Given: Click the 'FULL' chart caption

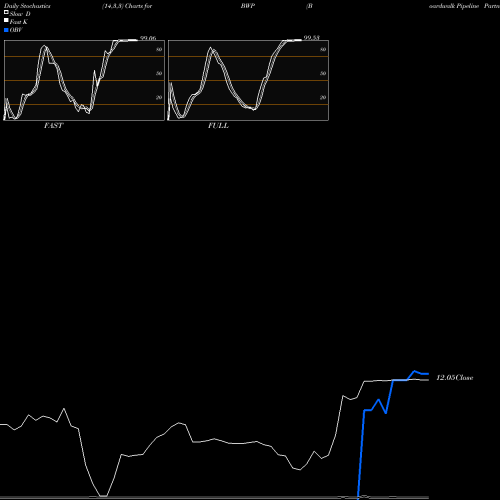Looking at the screenshot, I should tap(218, 126).
